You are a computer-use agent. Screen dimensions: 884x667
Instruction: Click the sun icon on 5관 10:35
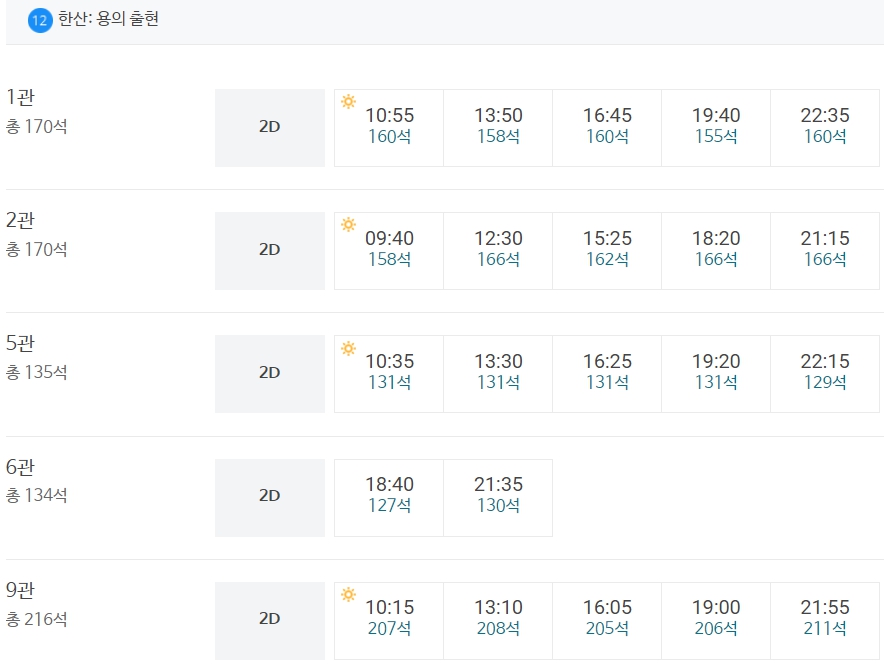348,348
